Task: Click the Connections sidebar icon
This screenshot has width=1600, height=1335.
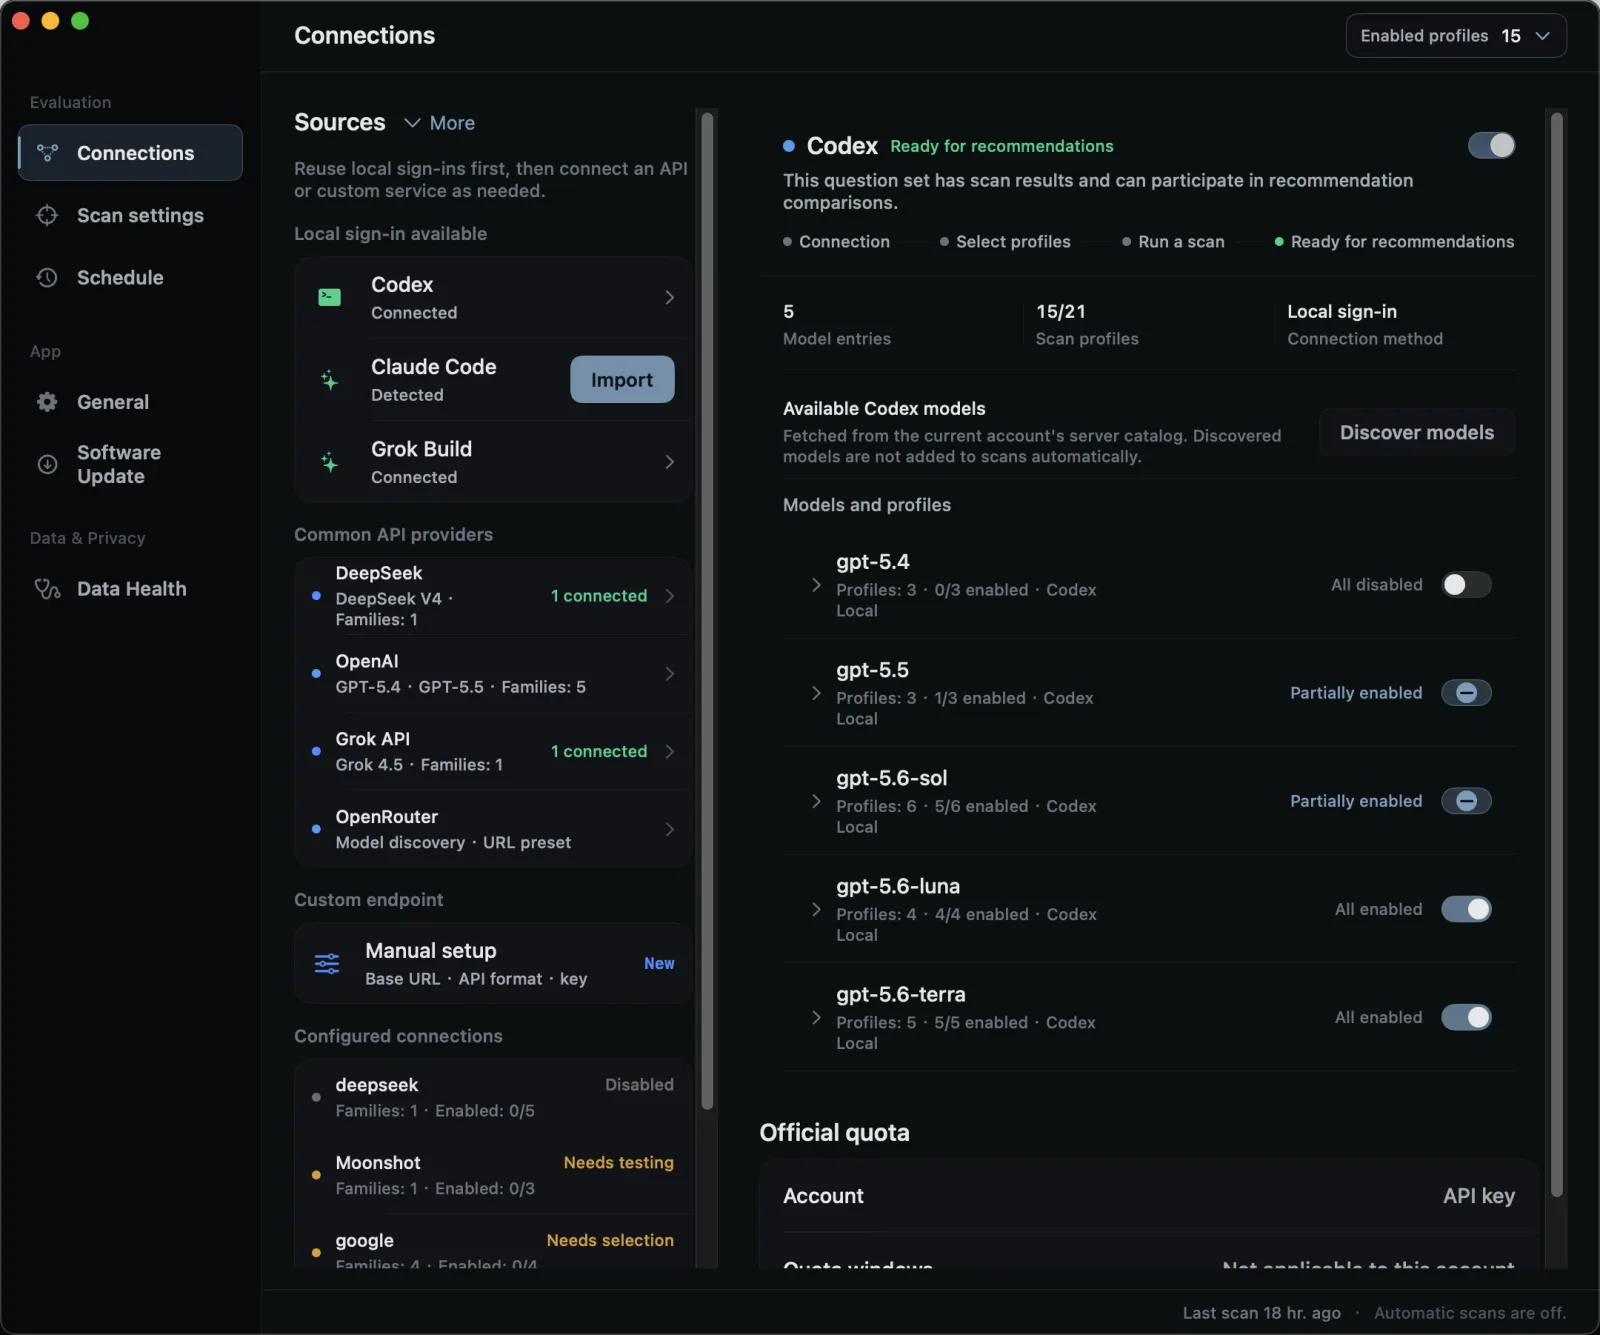Action: point(47,153)
